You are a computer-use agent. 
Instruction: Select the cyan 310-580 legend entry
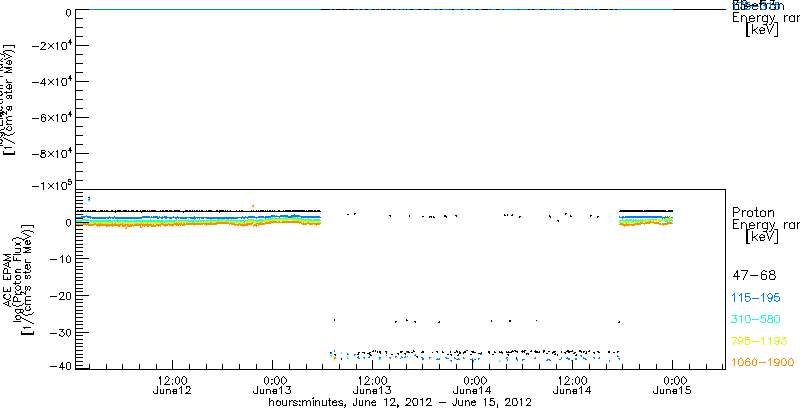[756, 320]
